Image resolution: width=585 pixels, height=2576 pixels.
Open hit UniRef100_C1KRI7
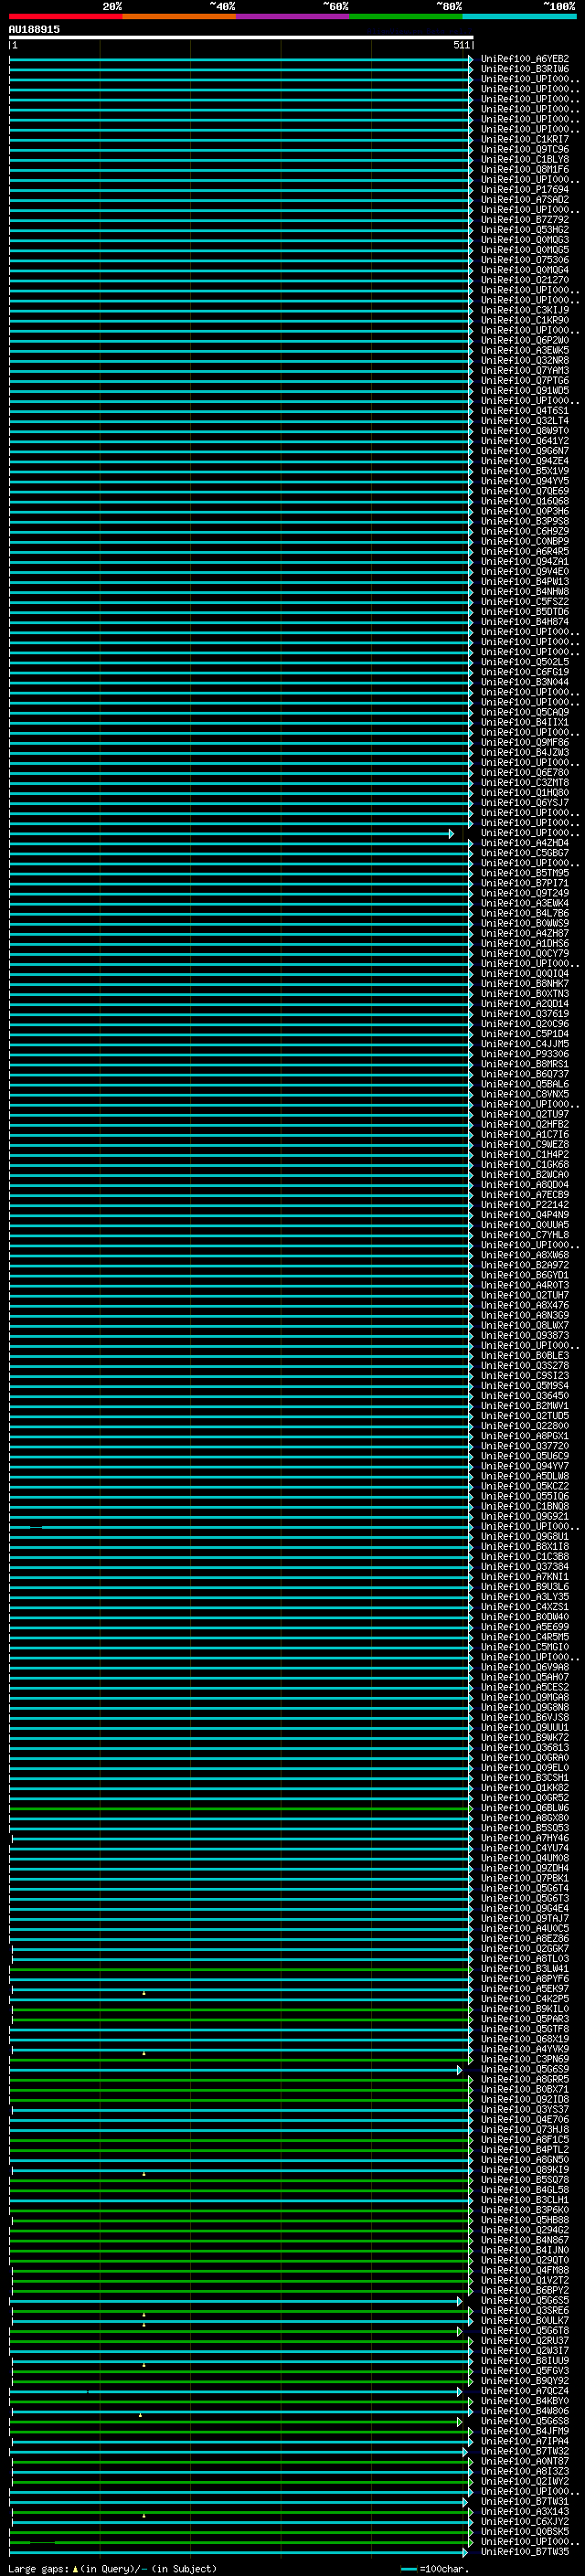[x=525, y=140]
